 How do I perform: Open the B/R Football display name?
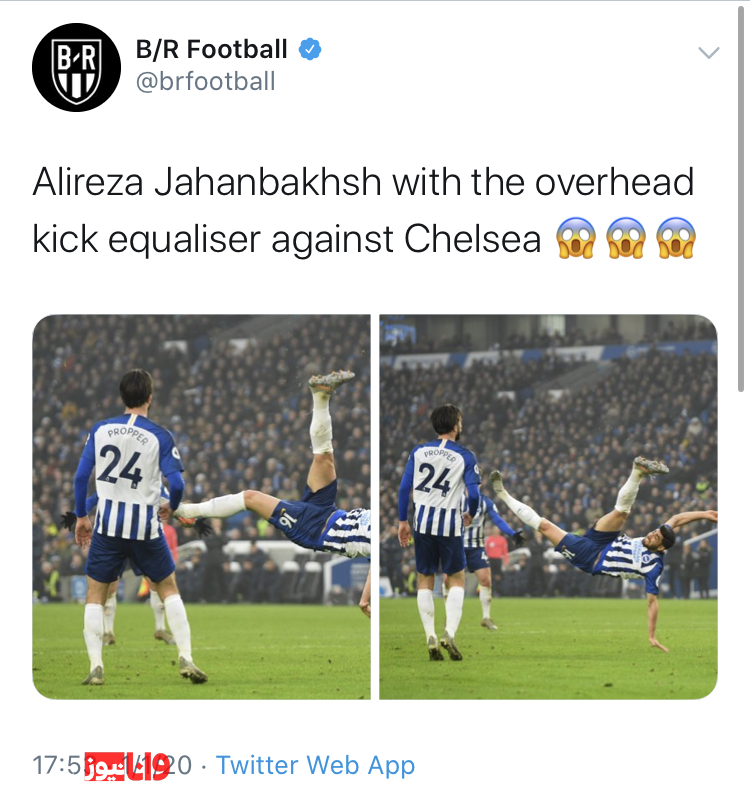[x=211, y=50]
